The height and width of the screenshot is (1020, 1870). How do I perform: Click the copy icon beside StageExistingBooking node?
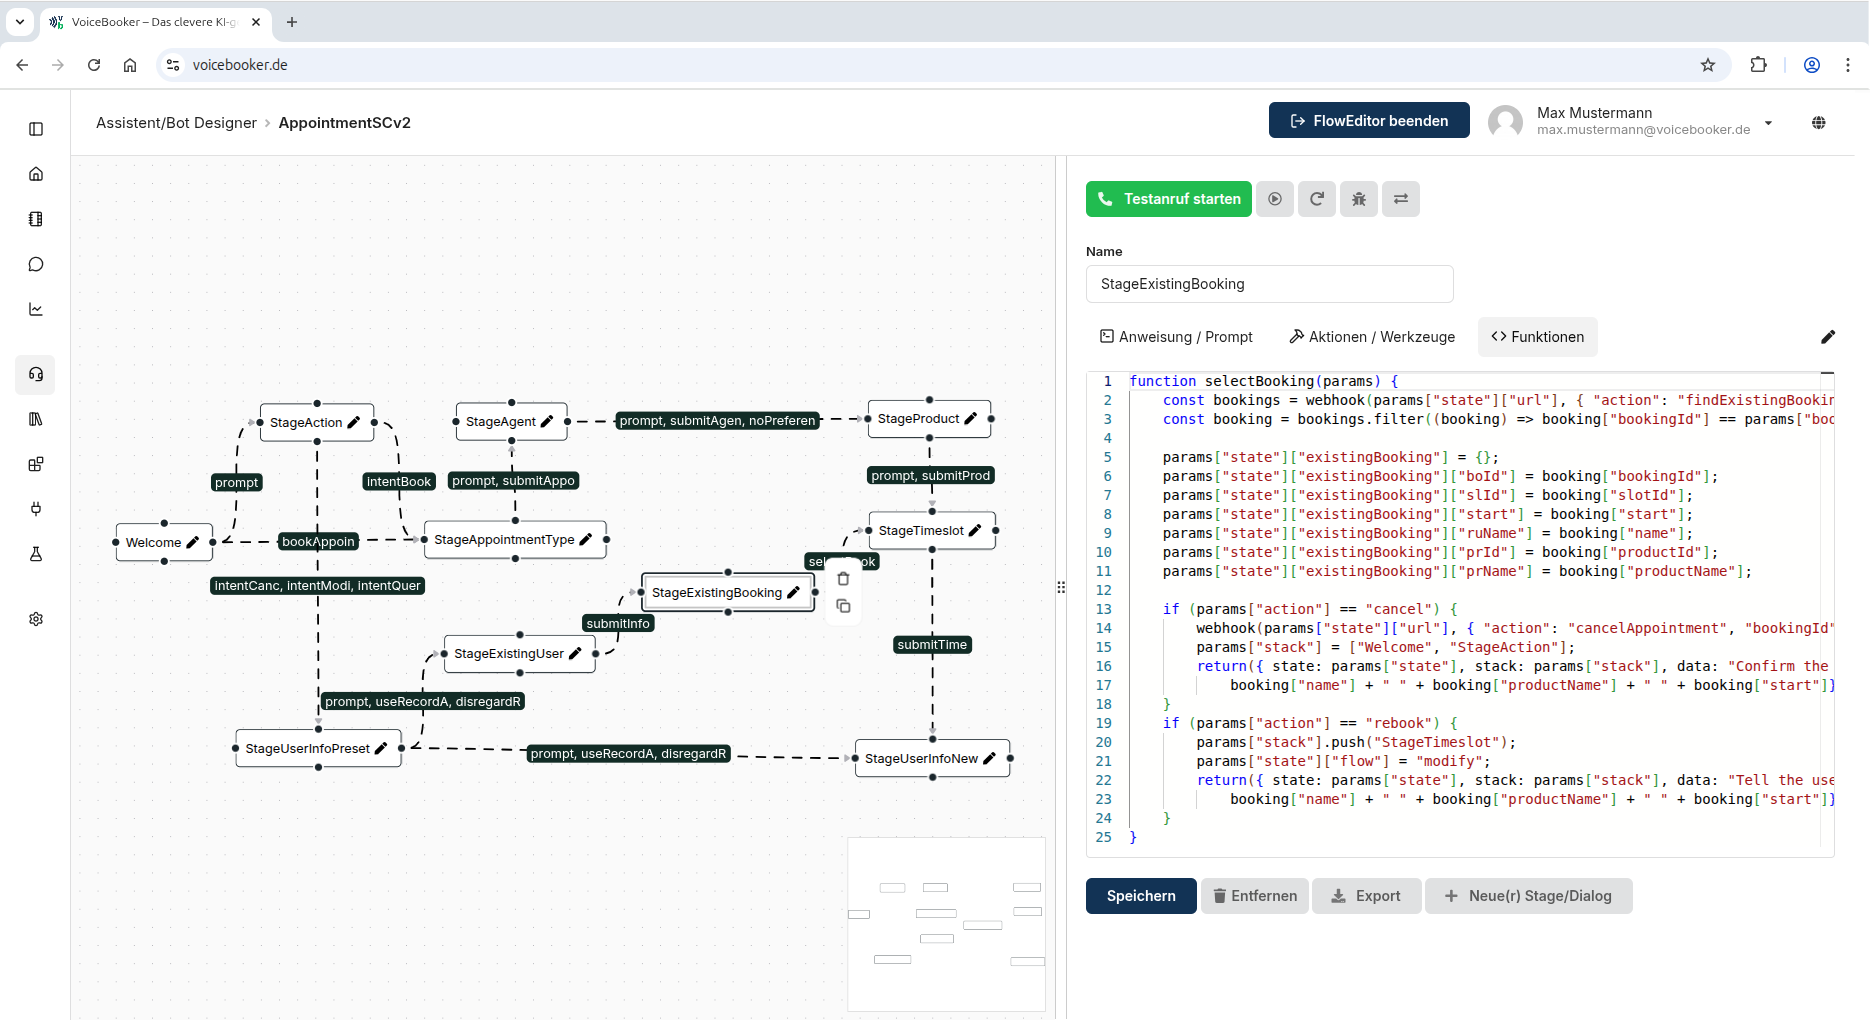(x=843, y=606)
